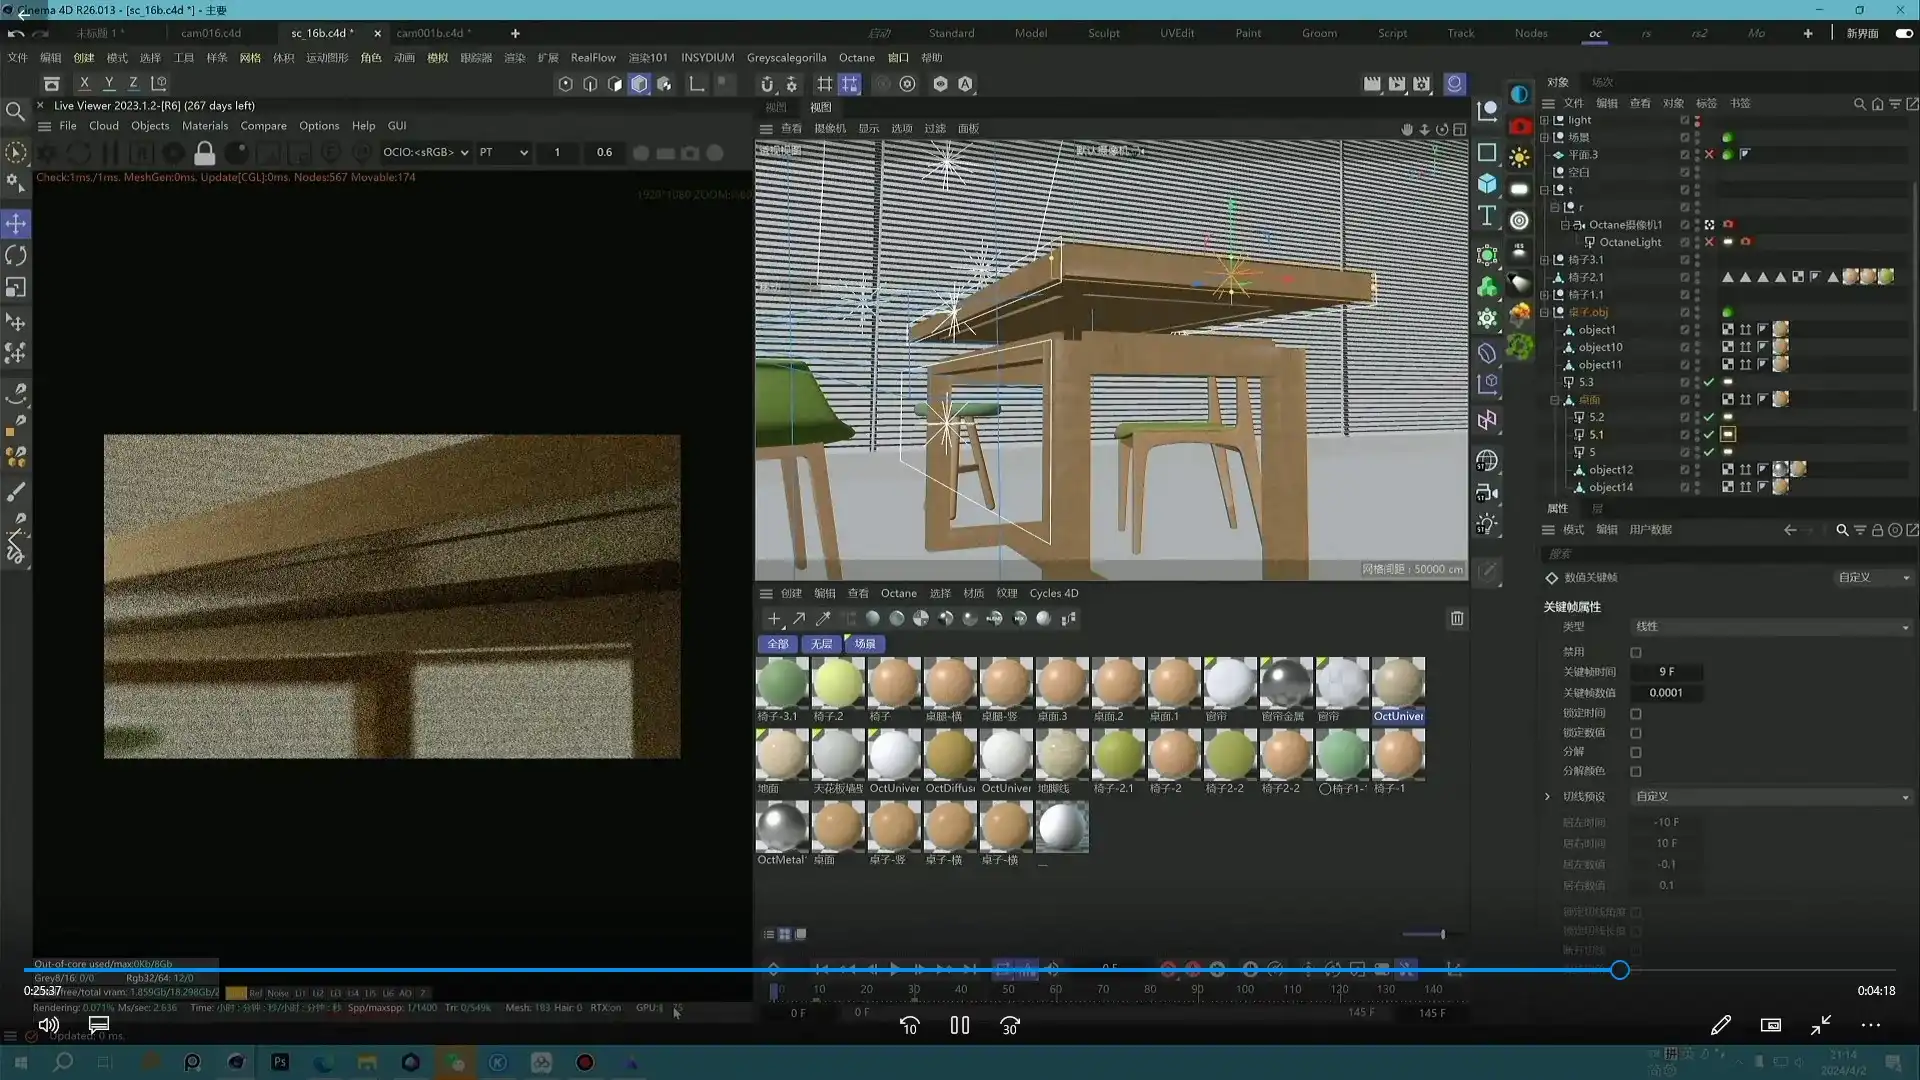Select the Scale tool in the left toolbar
Screen dimensions: 1920x1080
coord(16,287)
